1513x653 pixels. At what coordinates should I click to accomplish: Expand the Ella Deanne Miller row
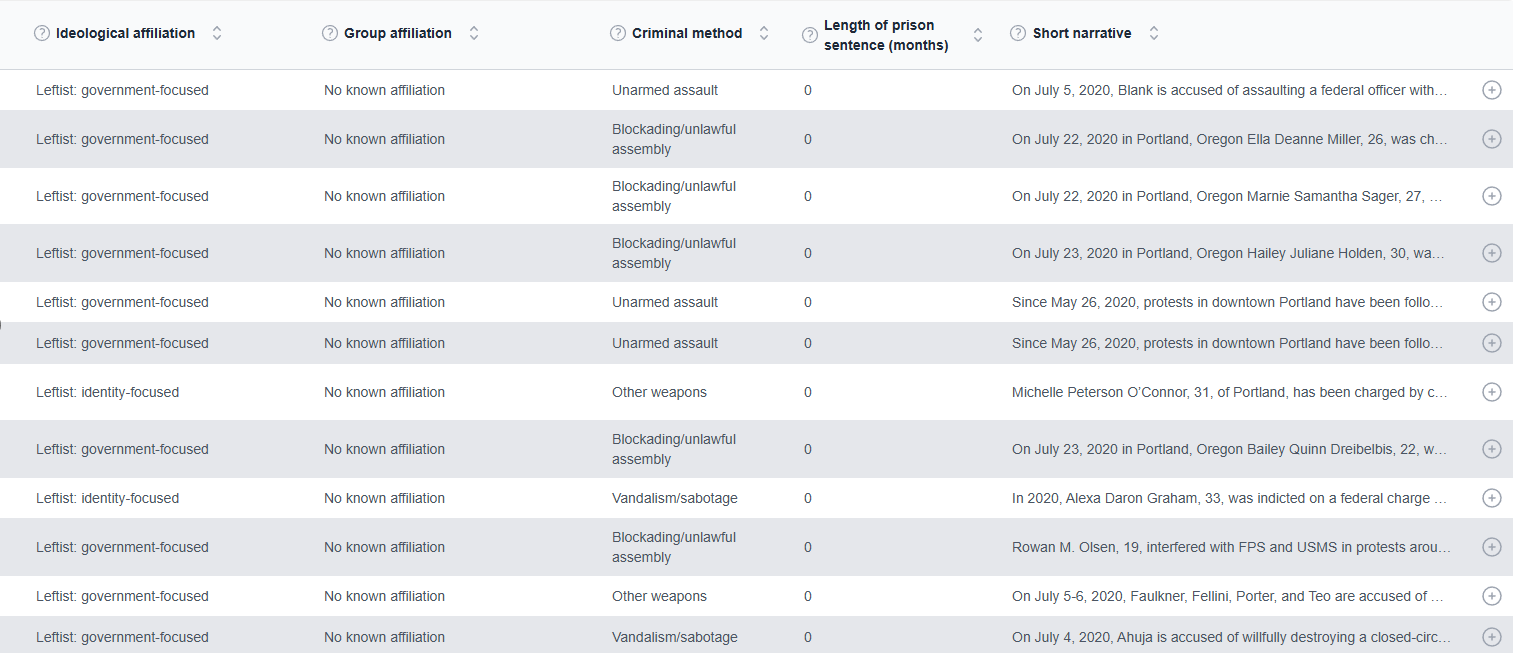(x=1491, y=139)
